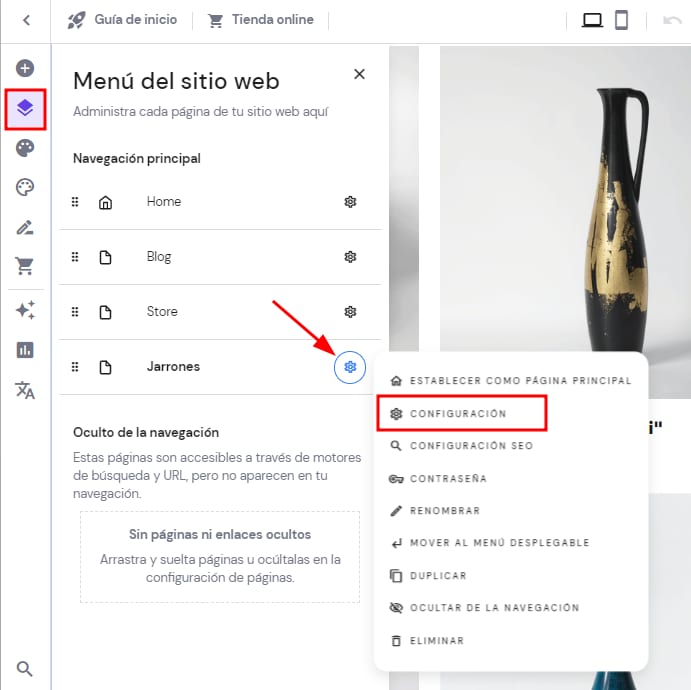Click the undo arrow
Viewport: 691px width, 690px height.
672,20
